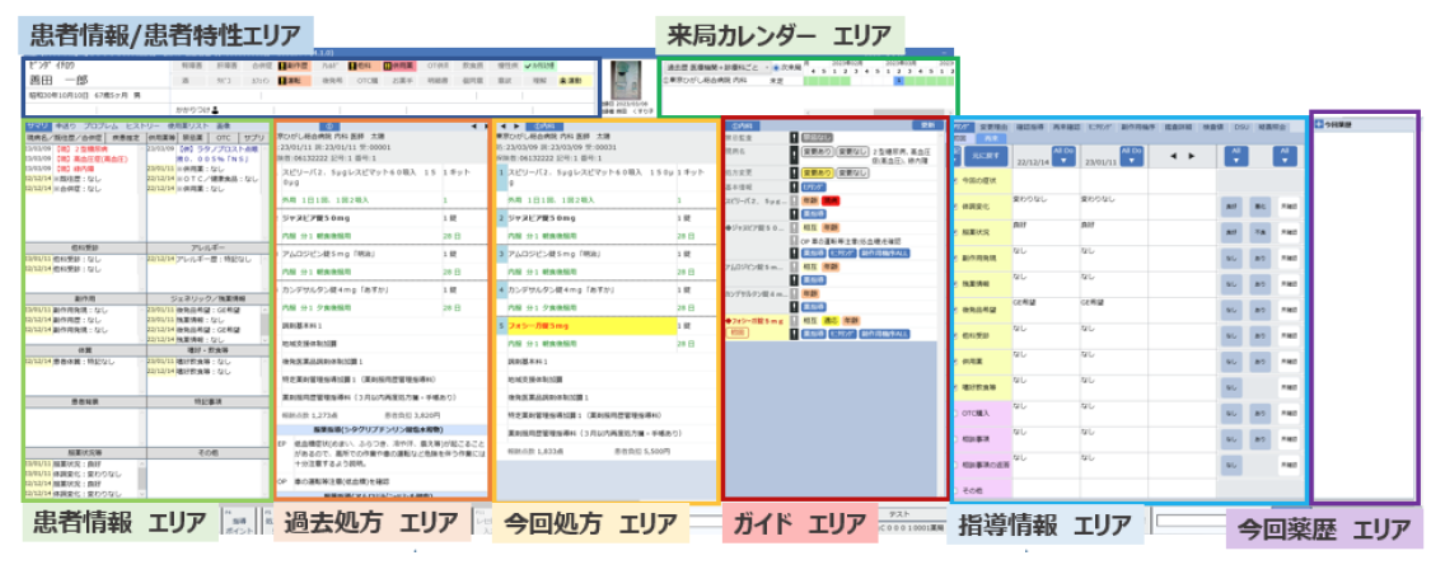Click the plus icon beside 今回薬歴
The width and height of the screenshot is (1435, 568).
pos(1320,124)
